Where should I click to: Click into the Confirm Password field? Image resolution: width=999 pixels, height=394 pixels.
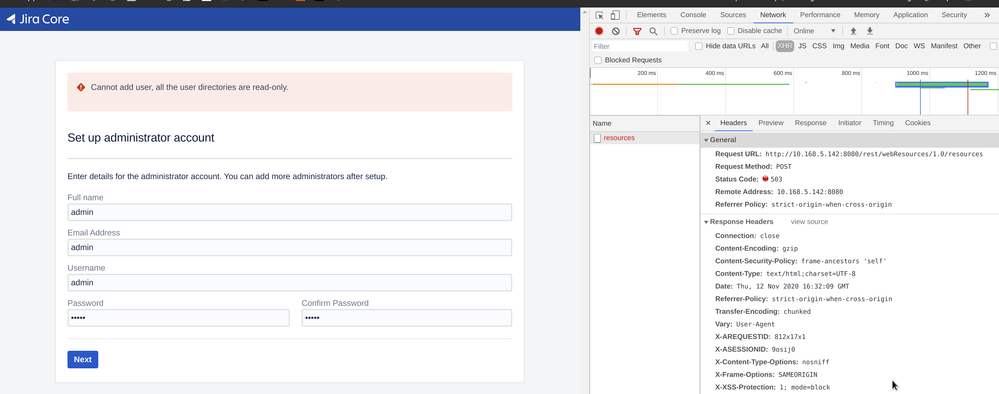(406, 317)
